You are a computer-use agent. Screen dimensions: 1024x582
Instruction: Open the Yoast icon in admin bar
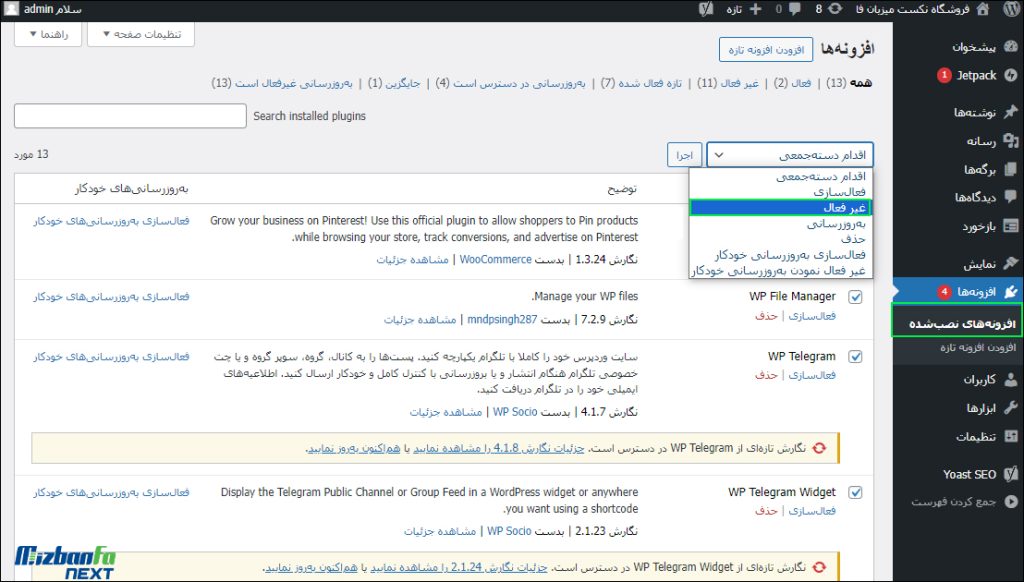pyautogui.click(x=705, y=9)
